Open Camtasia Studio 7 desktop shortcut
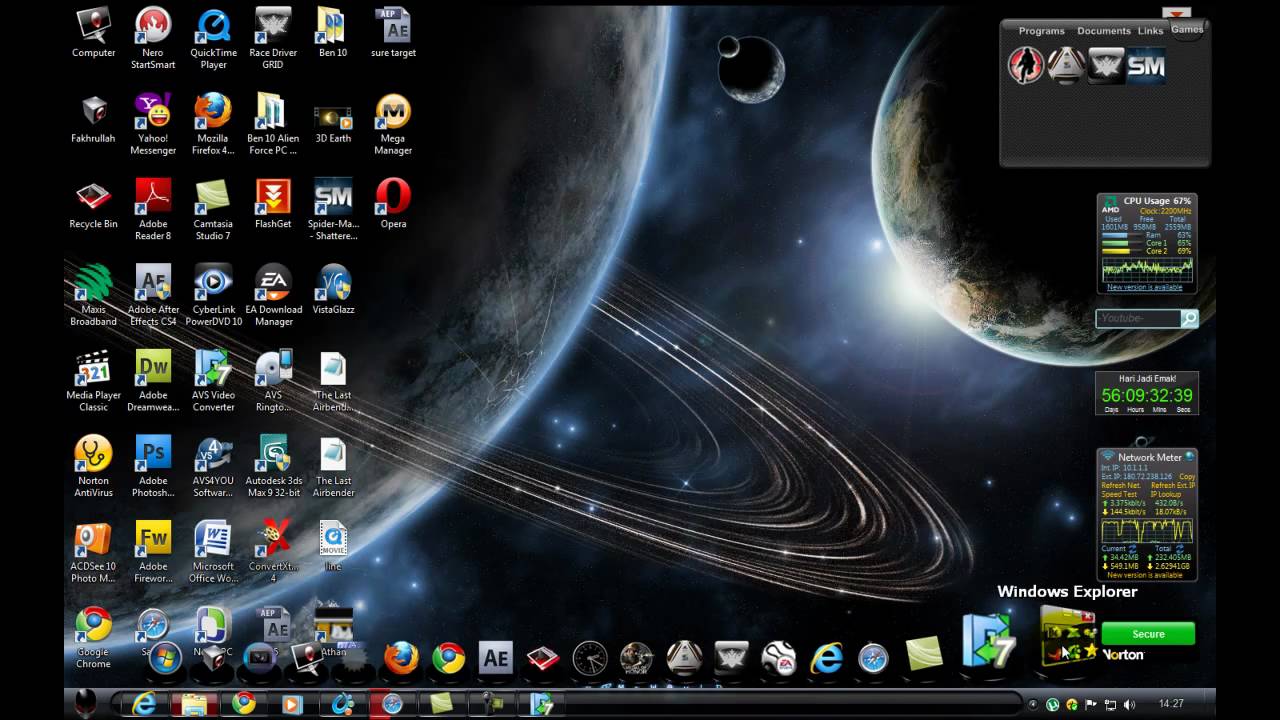 [213, 210]
